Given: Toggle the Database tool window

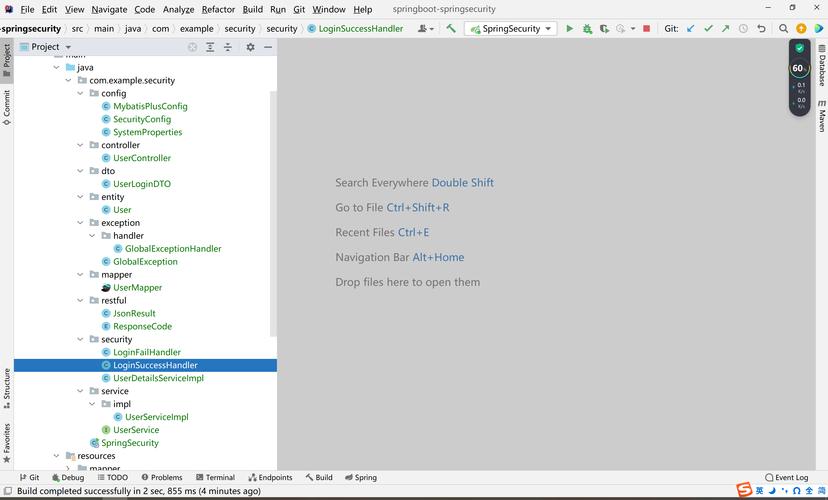Looking at the screenshot, I should point(822,71).
